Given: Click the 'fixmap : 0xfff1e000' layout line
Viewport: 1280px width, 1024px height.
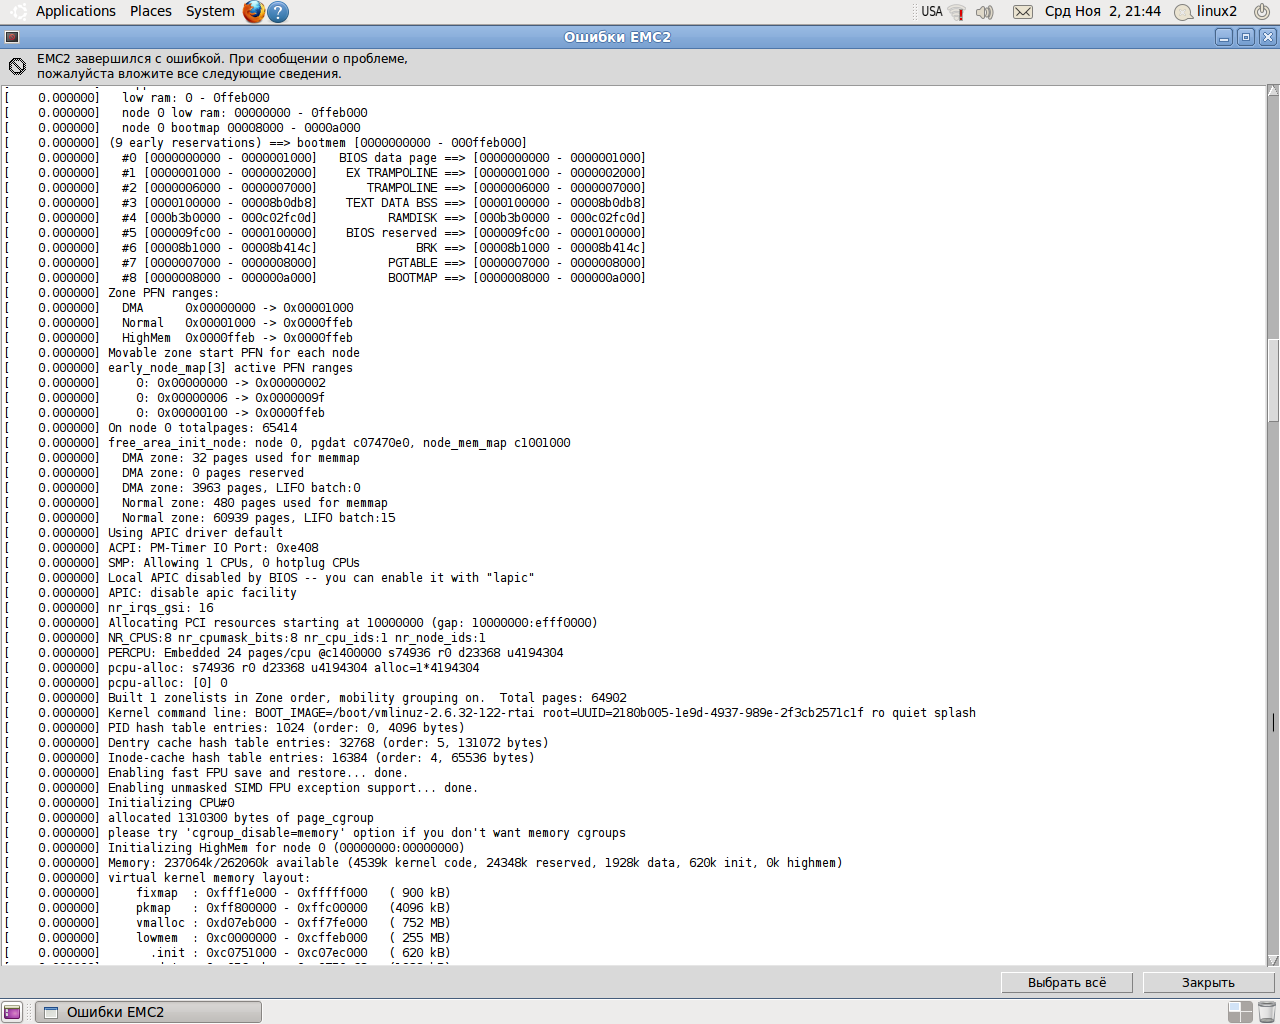Looking at the screenshot, I should (293, 893).
